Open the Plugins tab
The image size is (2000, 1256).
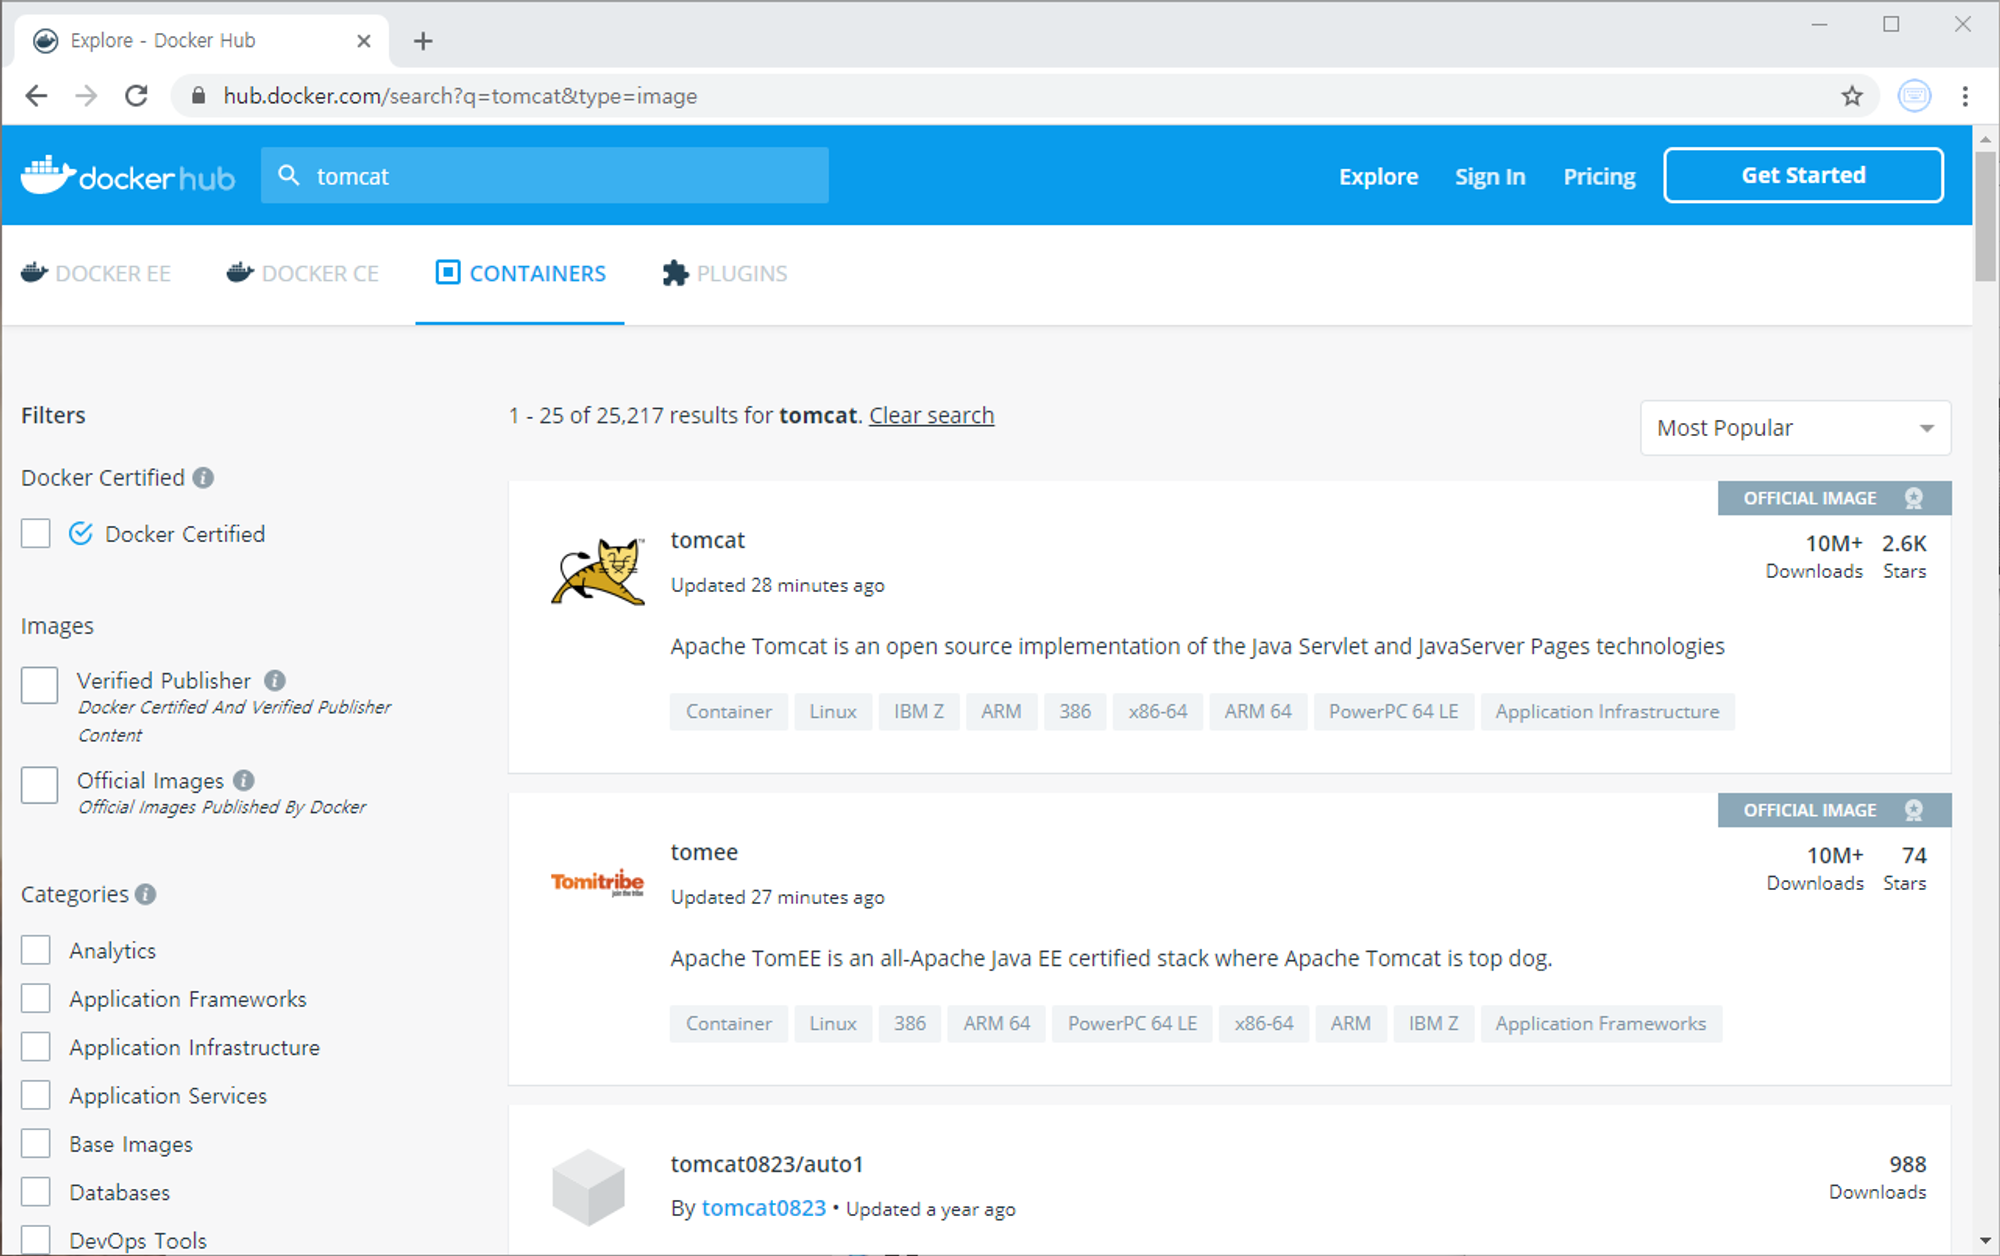coord(725,273)
